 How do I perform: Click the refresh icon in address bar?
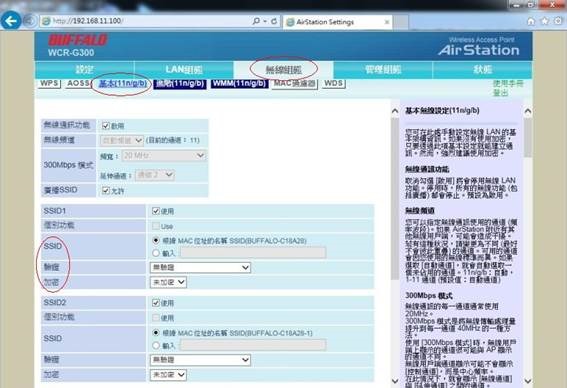274,21
